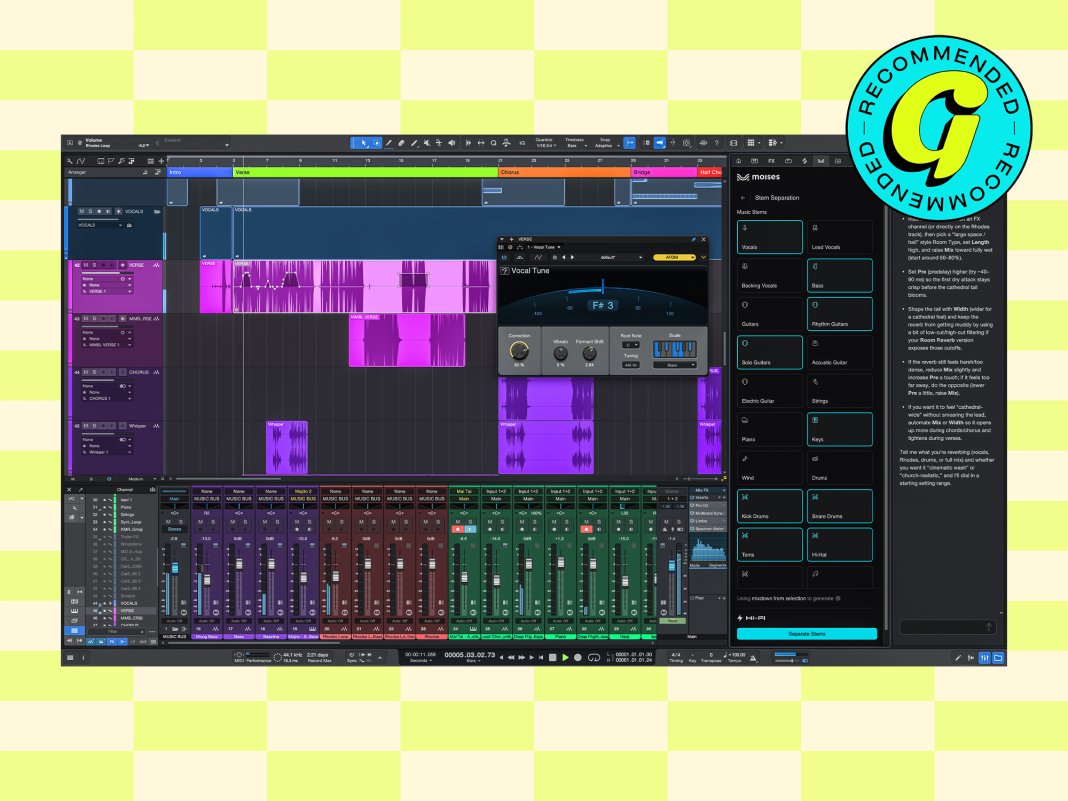Select the Eraser tool in the toolbar

tap(400, 143)
